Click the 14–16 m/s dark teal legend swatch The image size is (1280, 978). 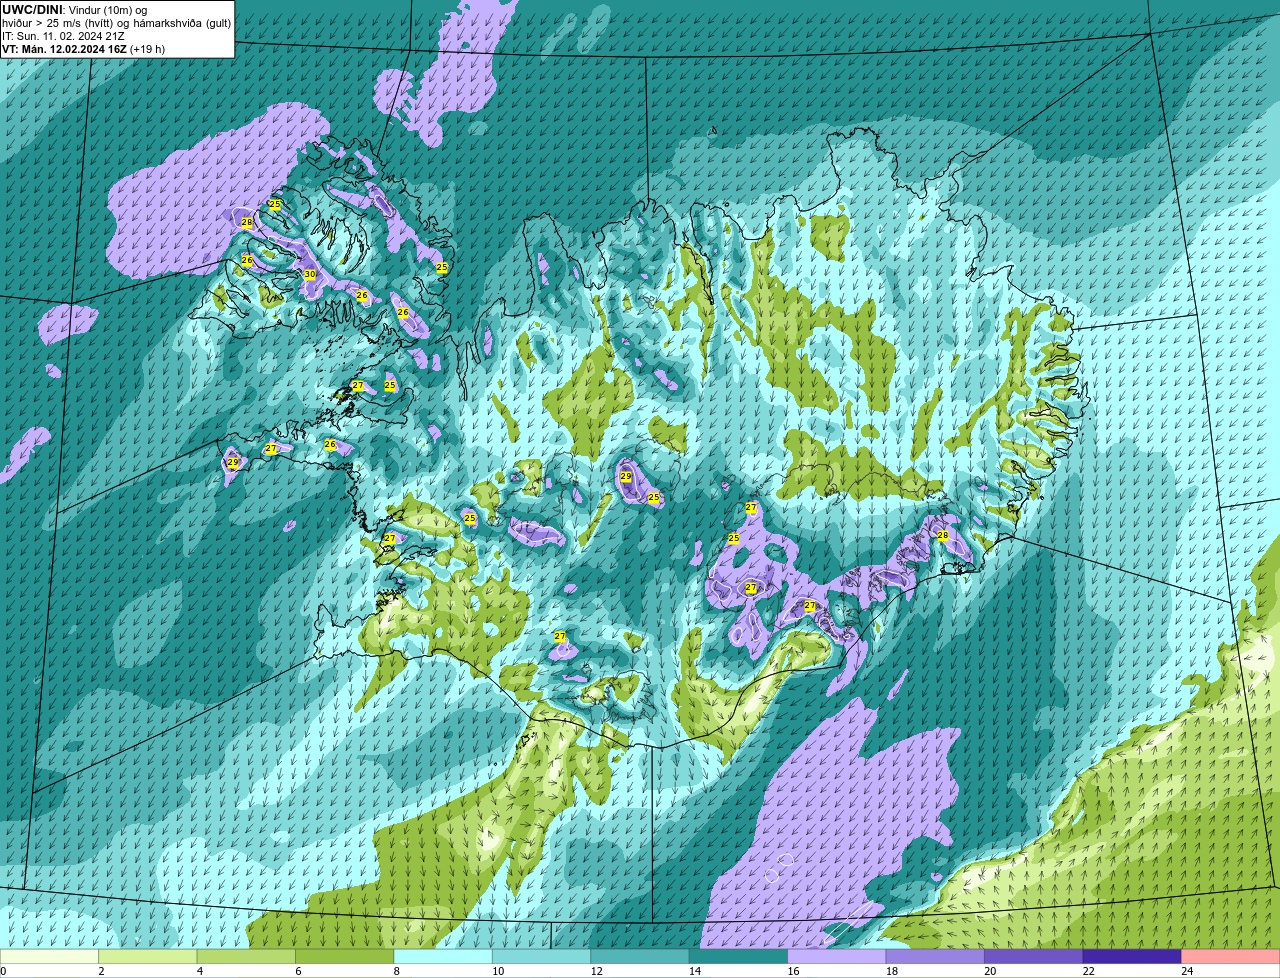pos(738,956)
